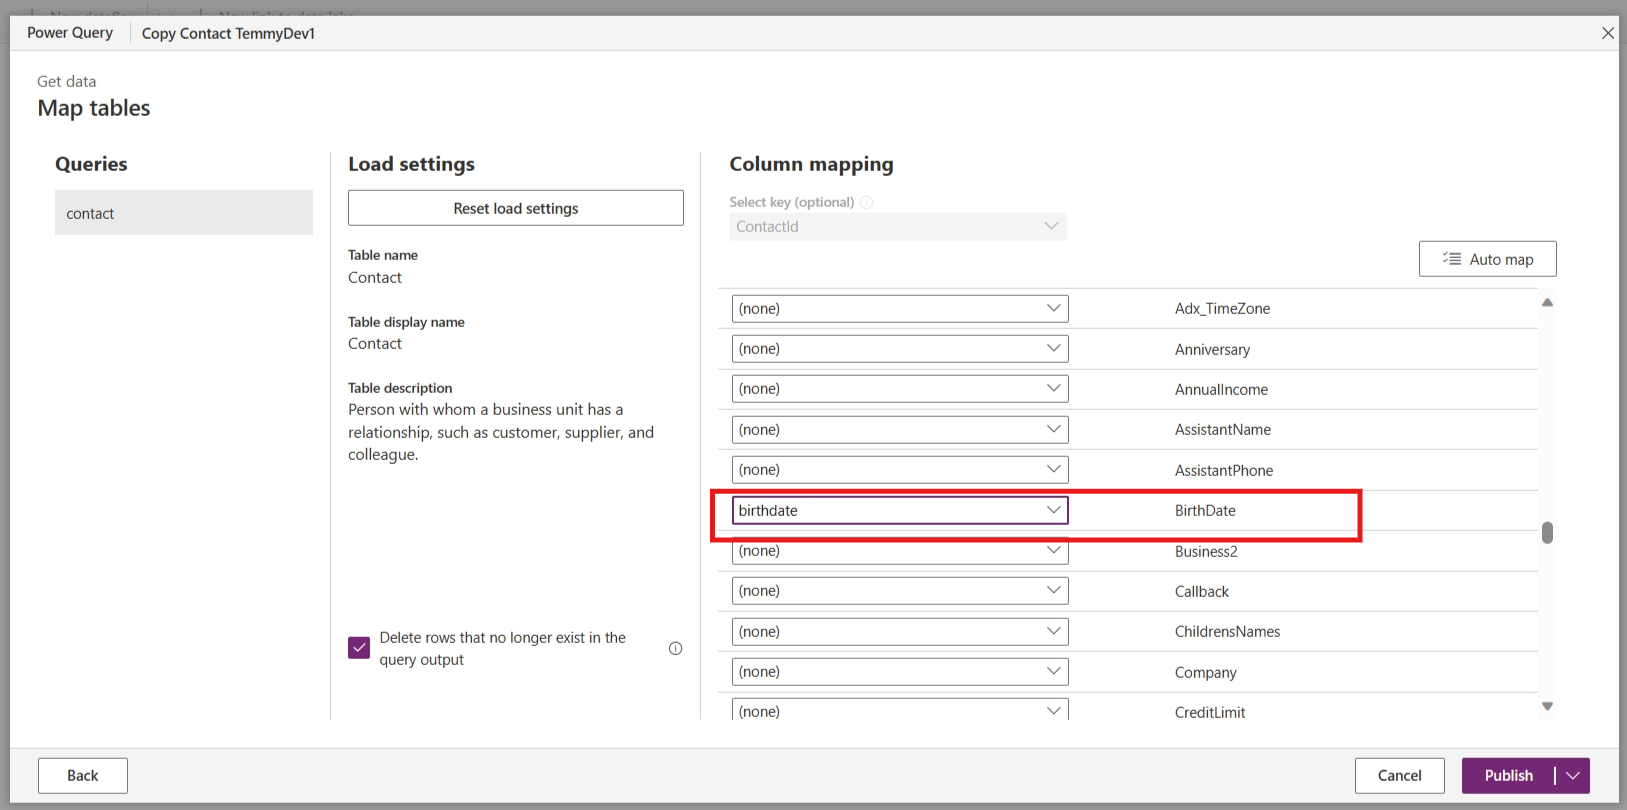Screen dimensions: 1627x810
Task: Click the Table display name value Contact
Action: [x=375, y=343]
